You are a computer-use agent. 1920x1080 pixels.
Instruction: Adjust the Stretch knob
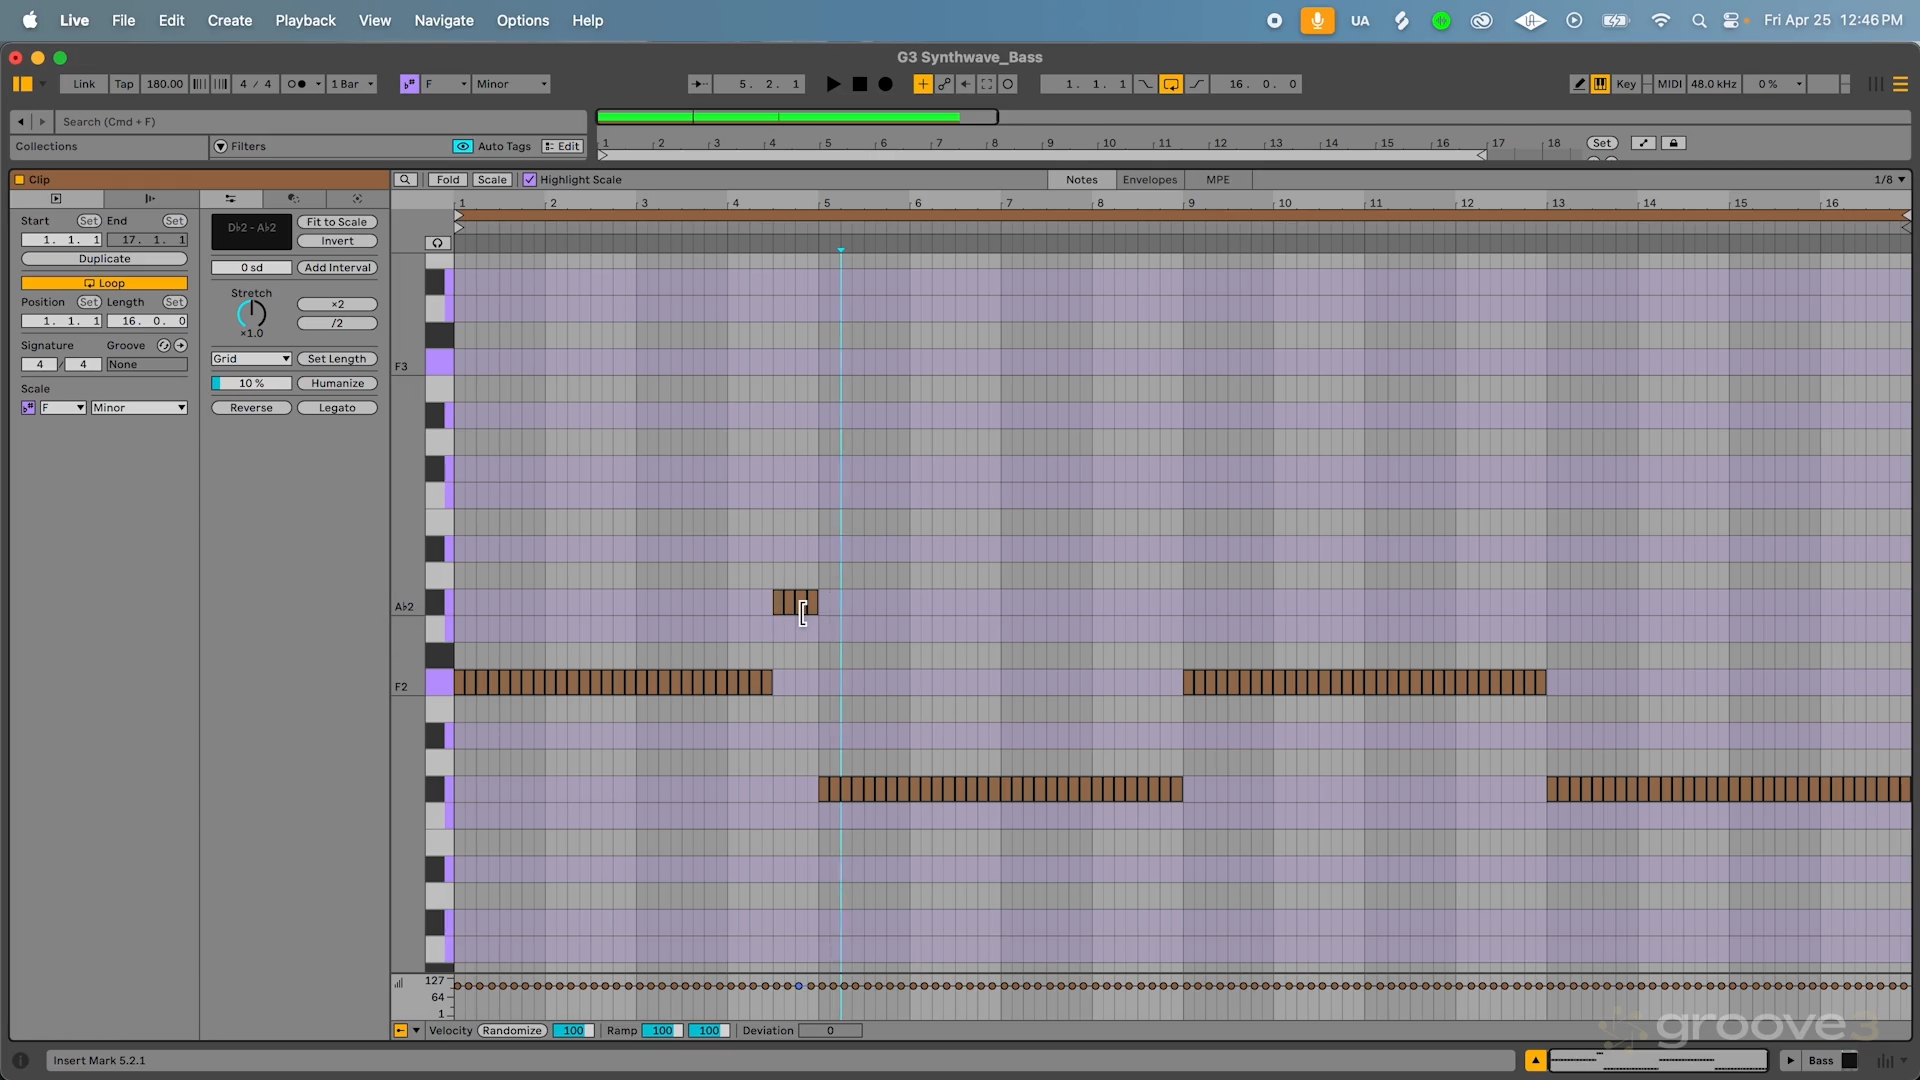tap(251, 314)
